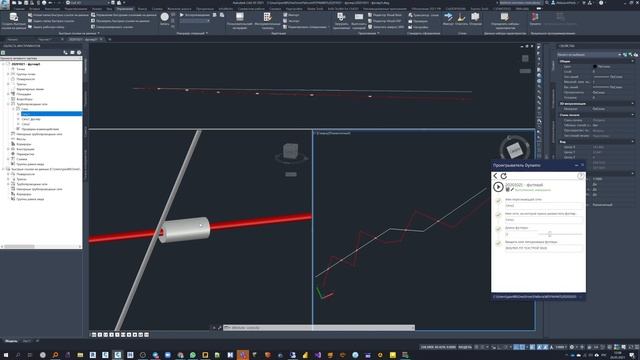Edit the second network name input field

[544, 220]
